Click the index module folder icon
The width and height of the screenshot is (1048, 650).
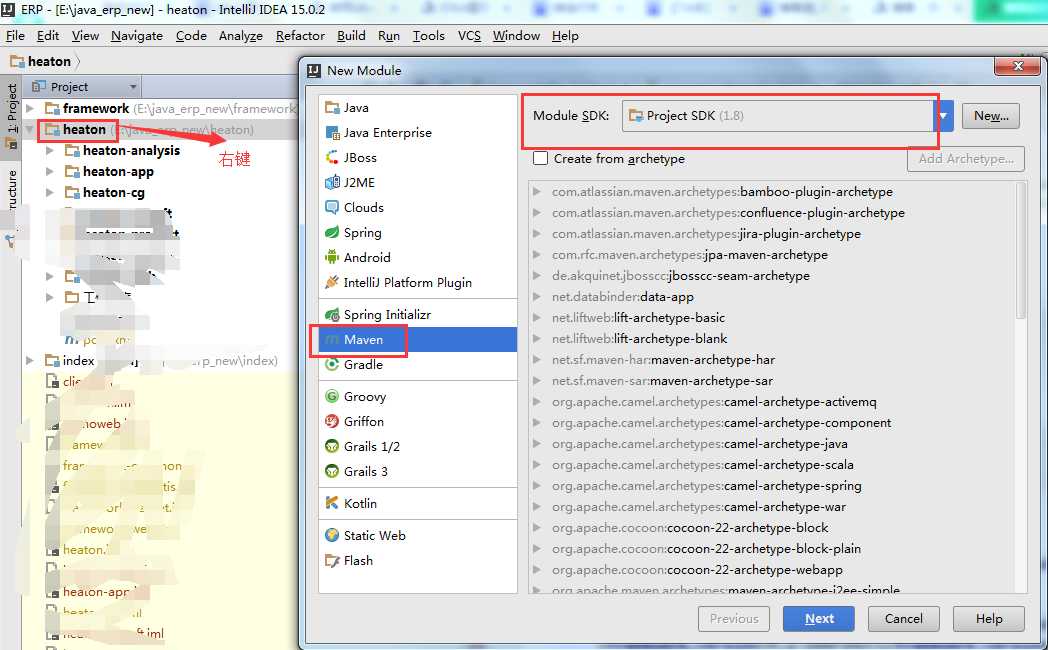[x=52, y=361]
